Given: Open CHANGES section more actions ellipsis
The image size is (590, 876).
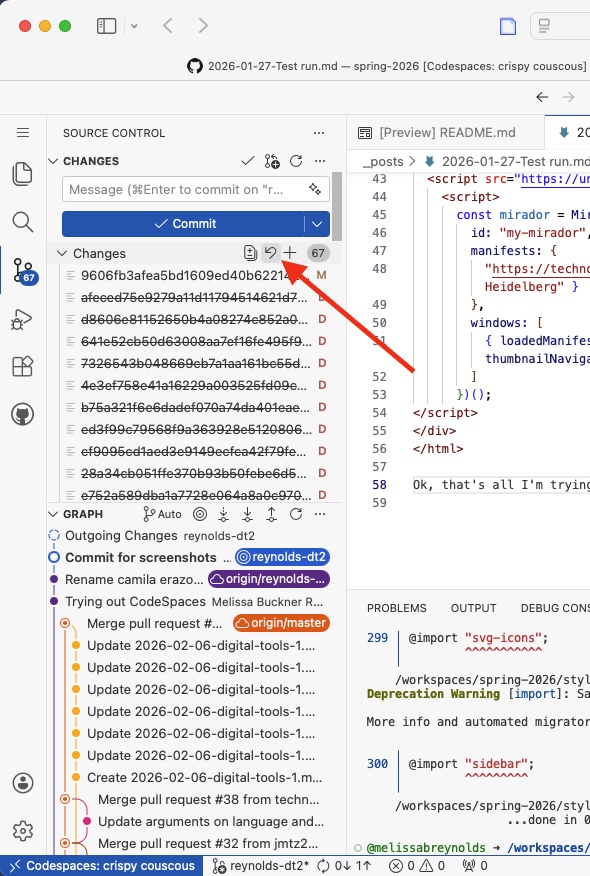Looking at the screenshot, I should [x=320, y=161].
